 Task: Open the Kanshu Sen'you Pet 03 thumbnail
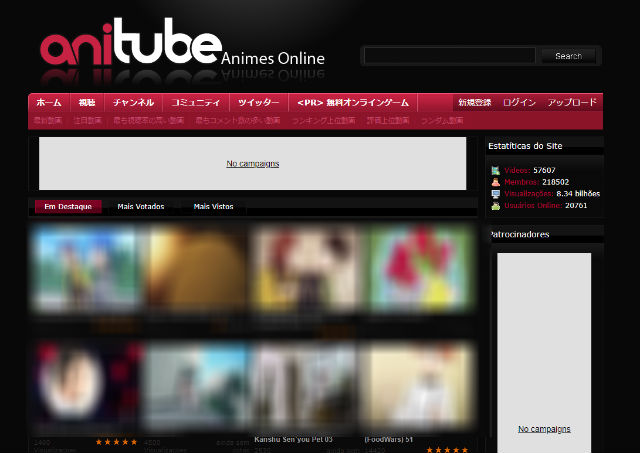point(305,386)
